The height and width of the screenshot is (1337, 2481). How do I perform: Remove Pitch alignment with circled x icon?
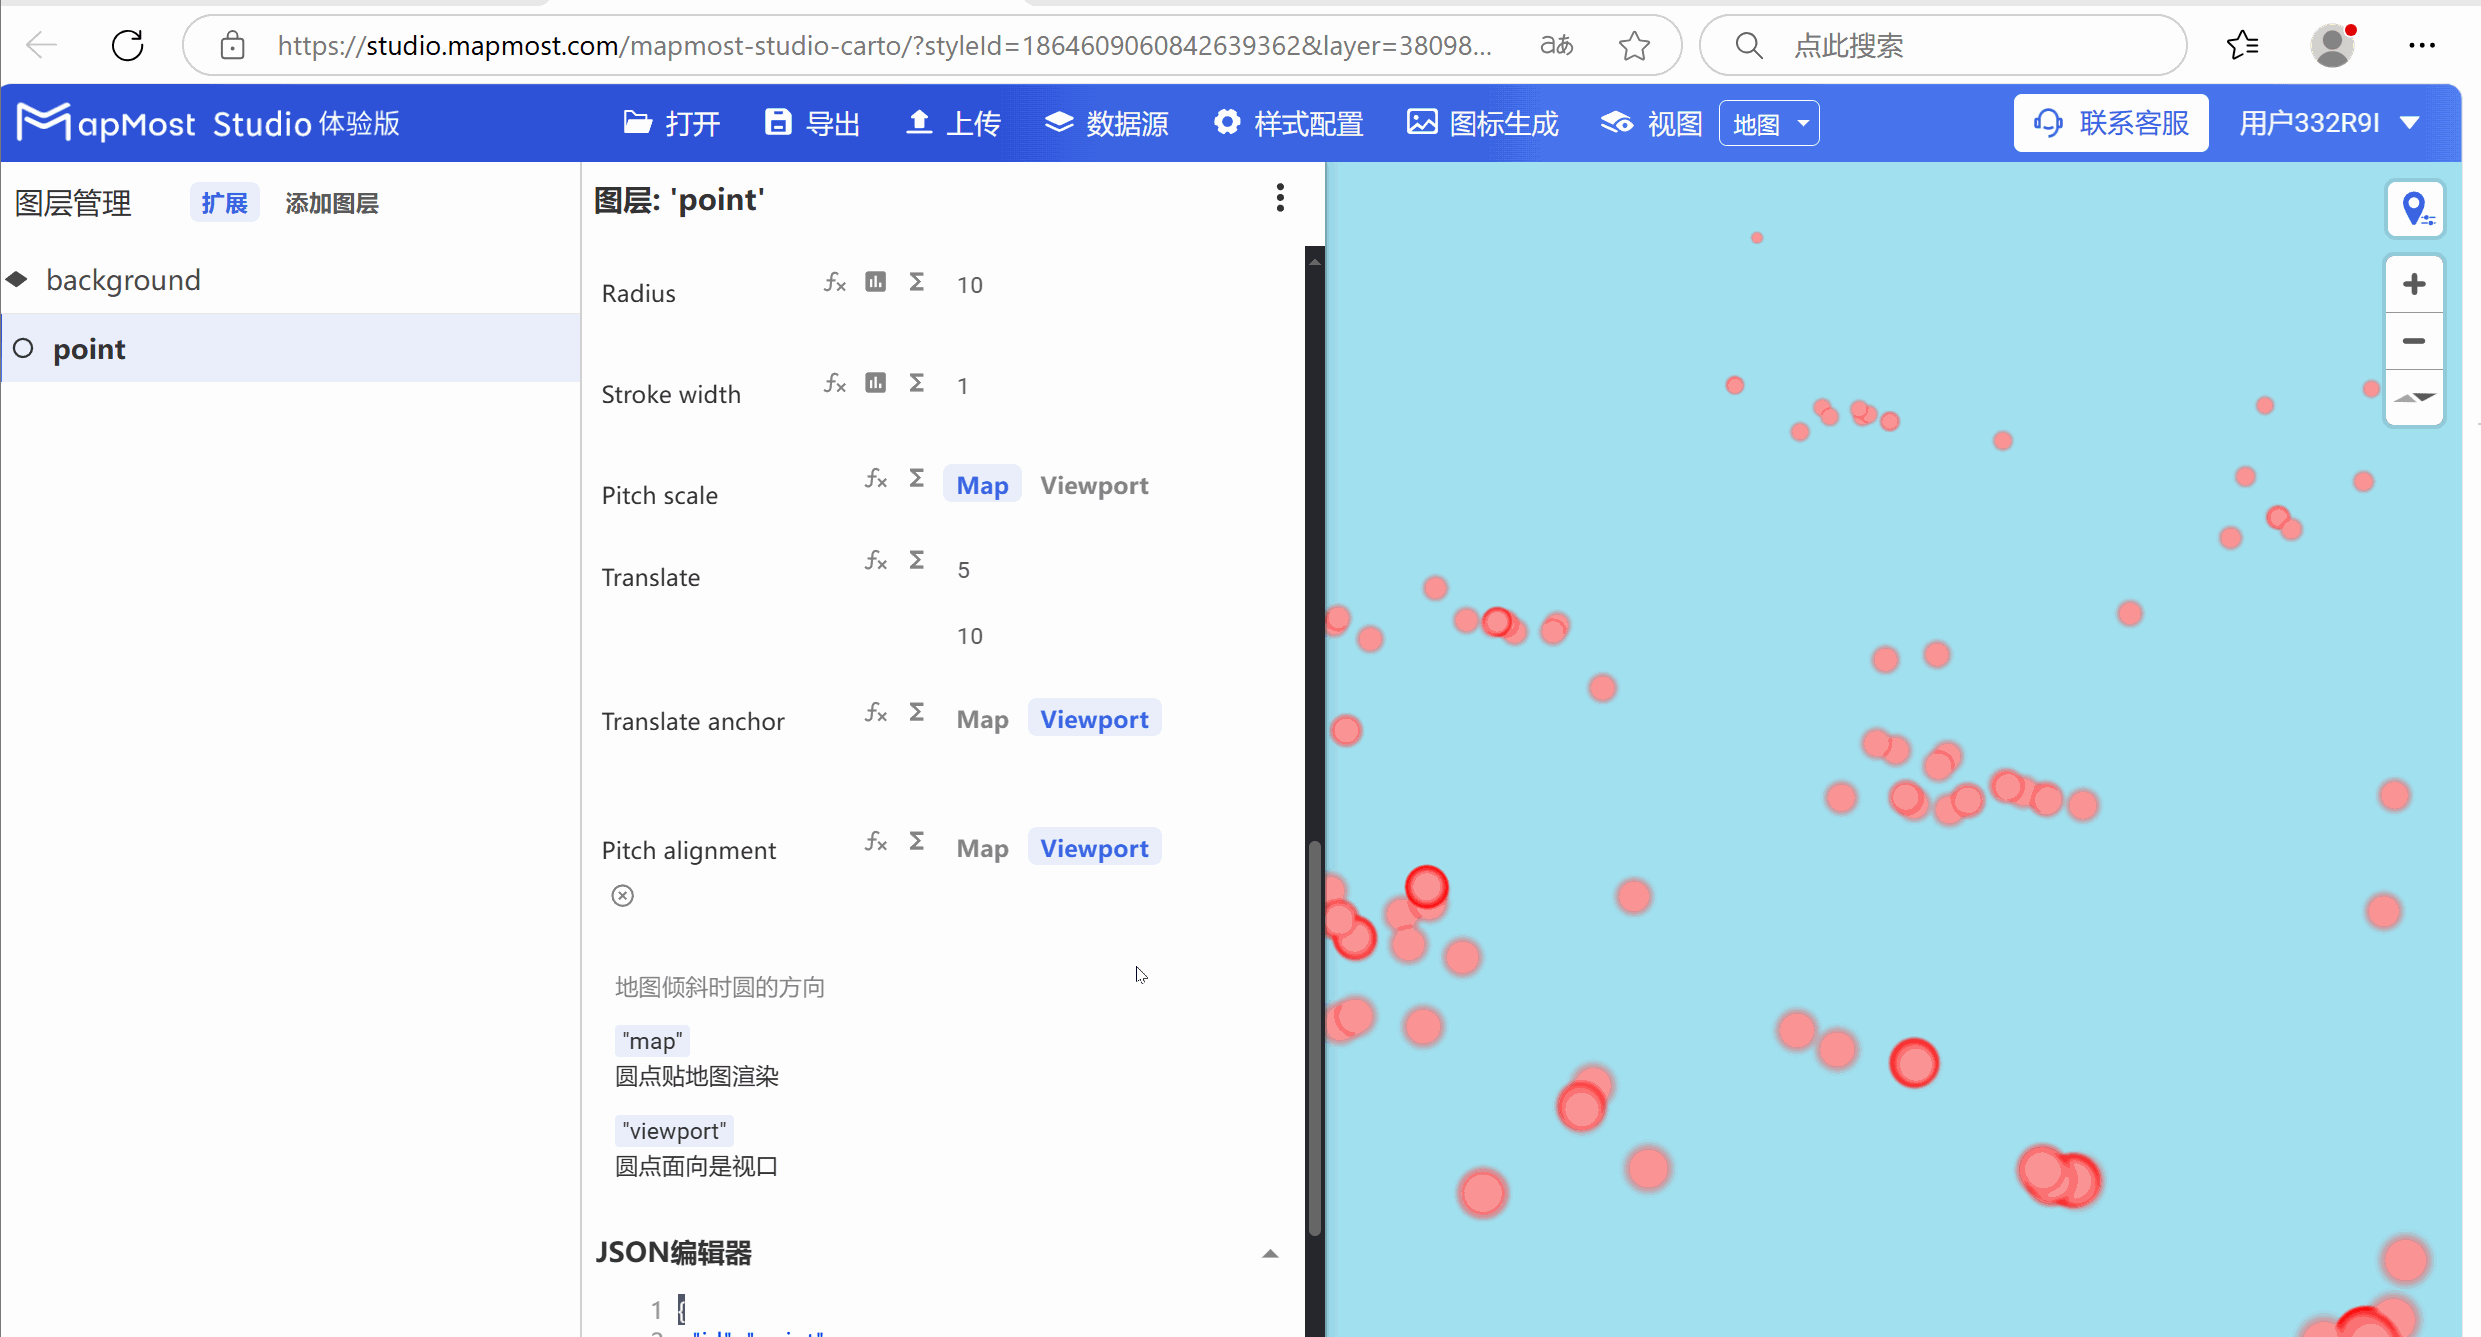[x=622, y=895]
